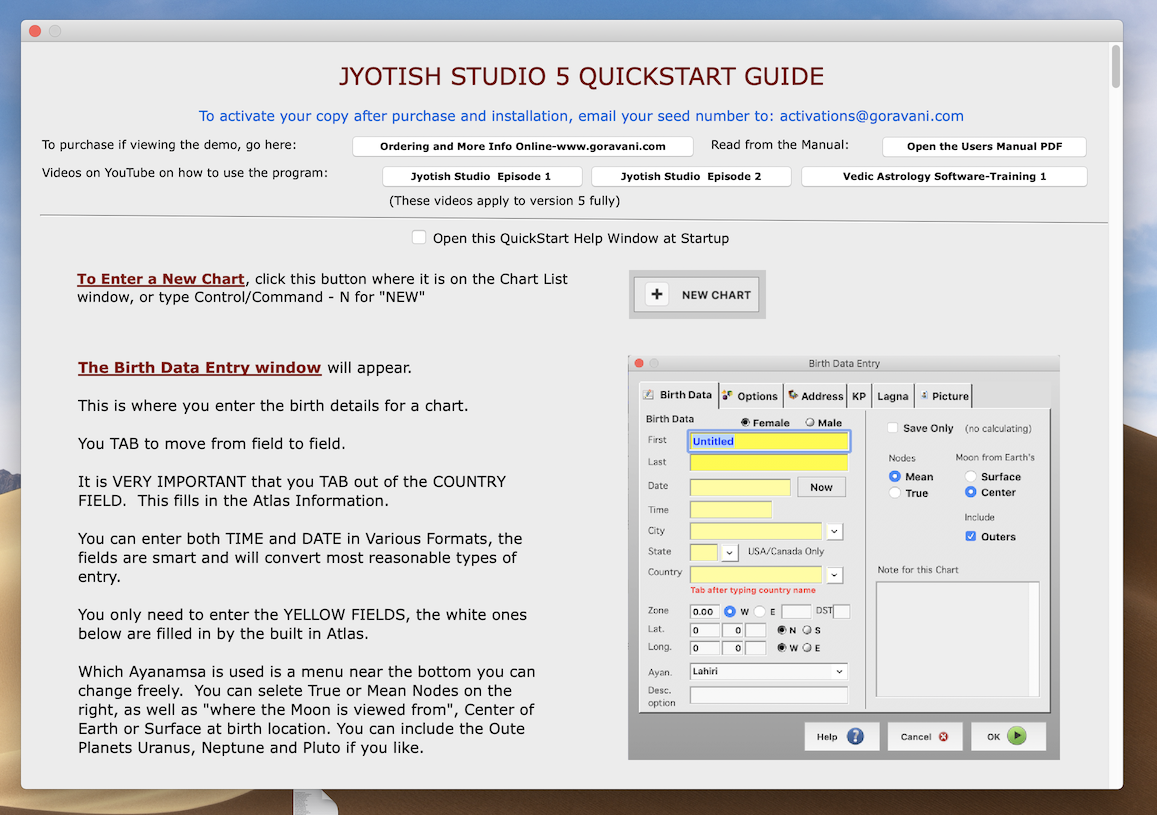Click the red Cancel X icon

(944, 737)
